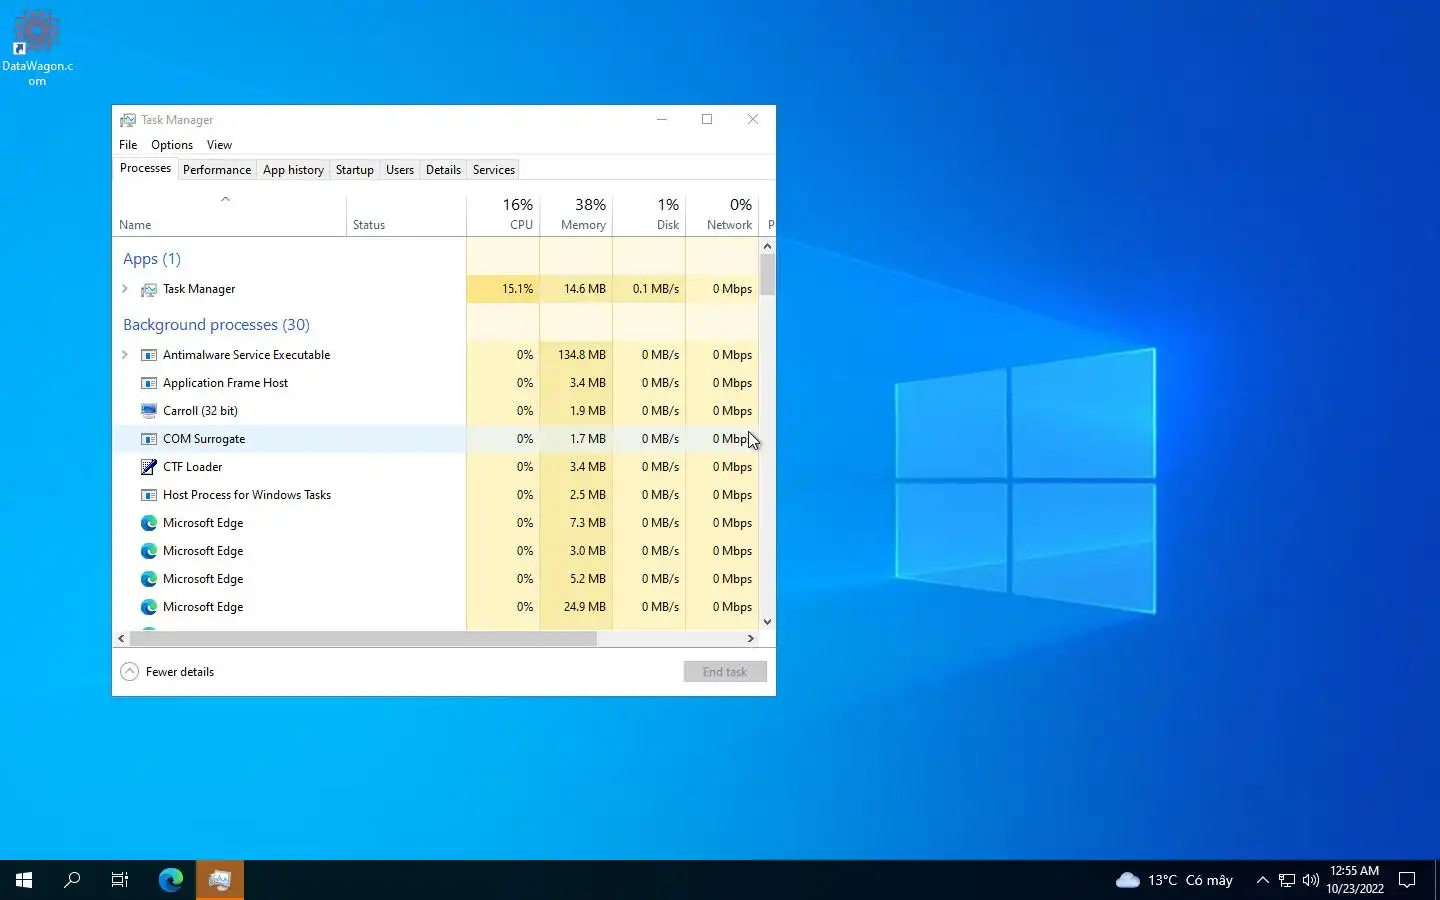Open the network status tray icon
The height and width of the screenshot is (900, 1440).
coord(1287,880)
